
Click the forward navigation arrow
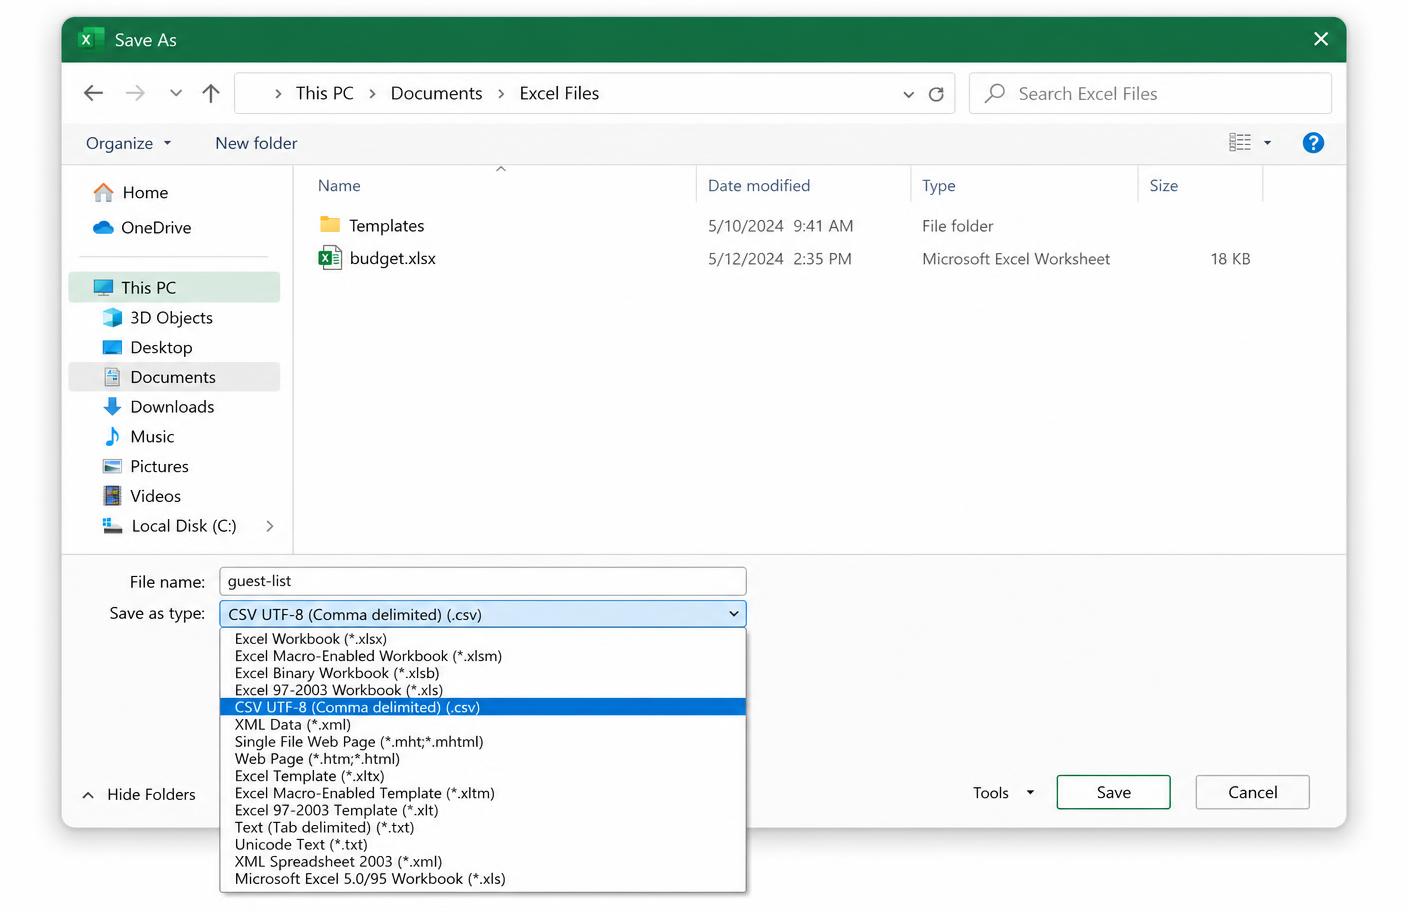(135, 93)
